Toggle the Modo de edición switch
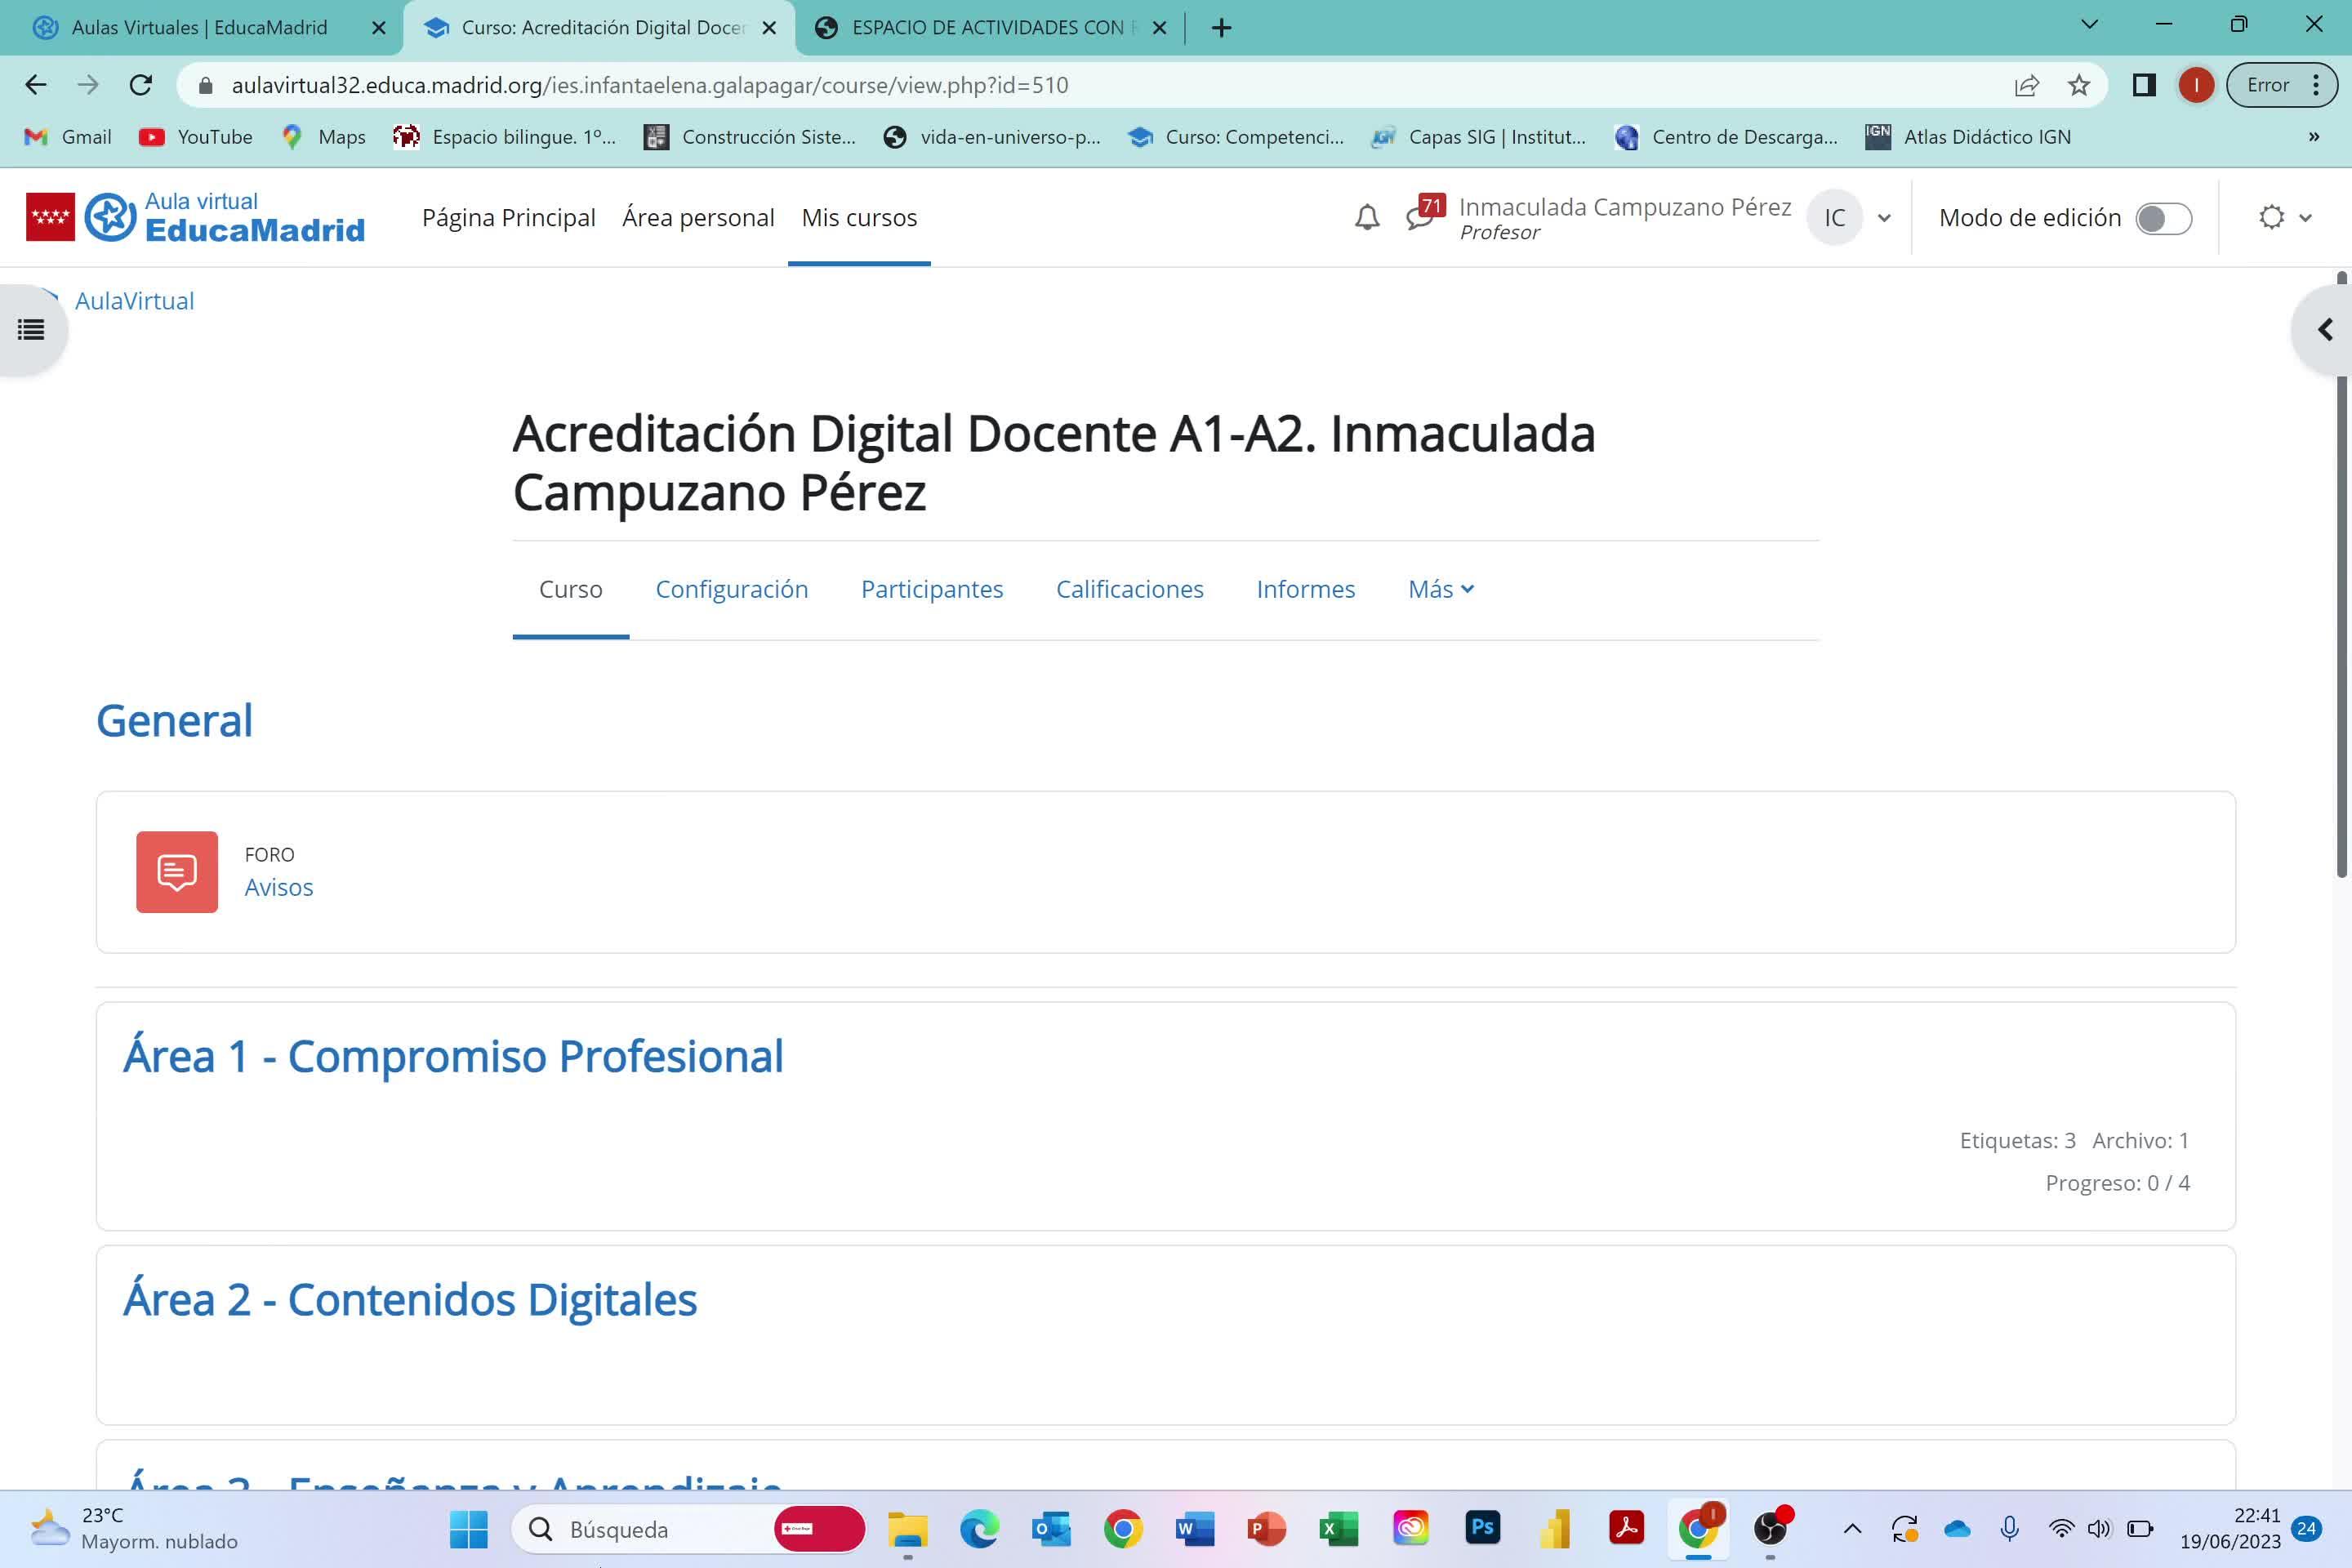This screenshot has height=1568, width=2352. pyautogui.click(x=2163, y=218)
